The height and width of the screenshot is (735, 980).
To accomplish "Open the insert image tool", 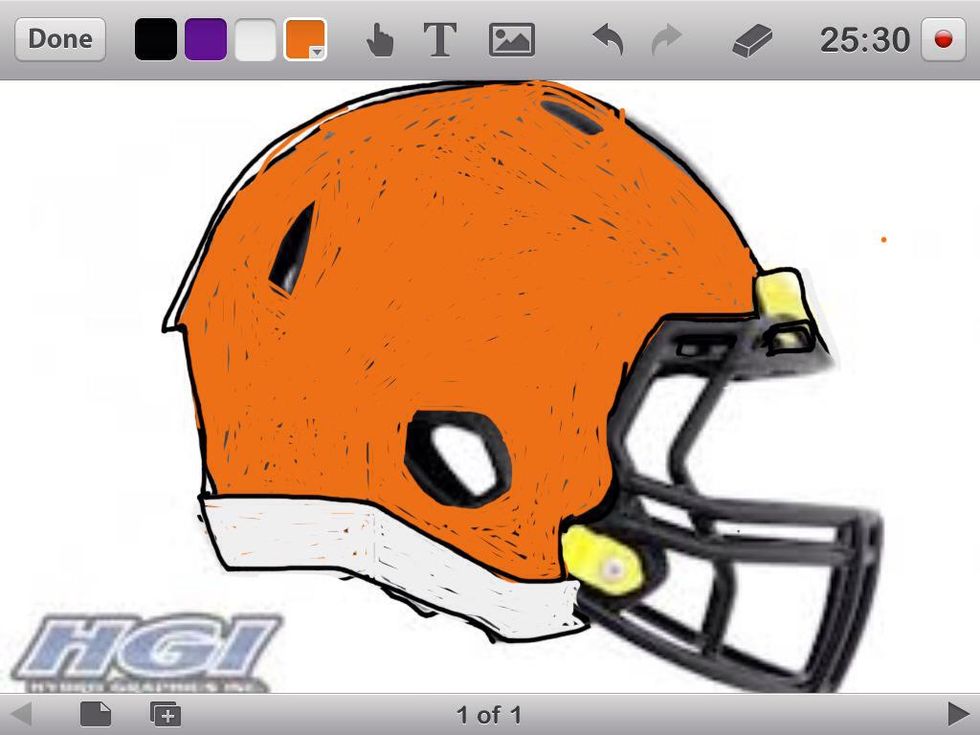I will [x=511, y=40].
